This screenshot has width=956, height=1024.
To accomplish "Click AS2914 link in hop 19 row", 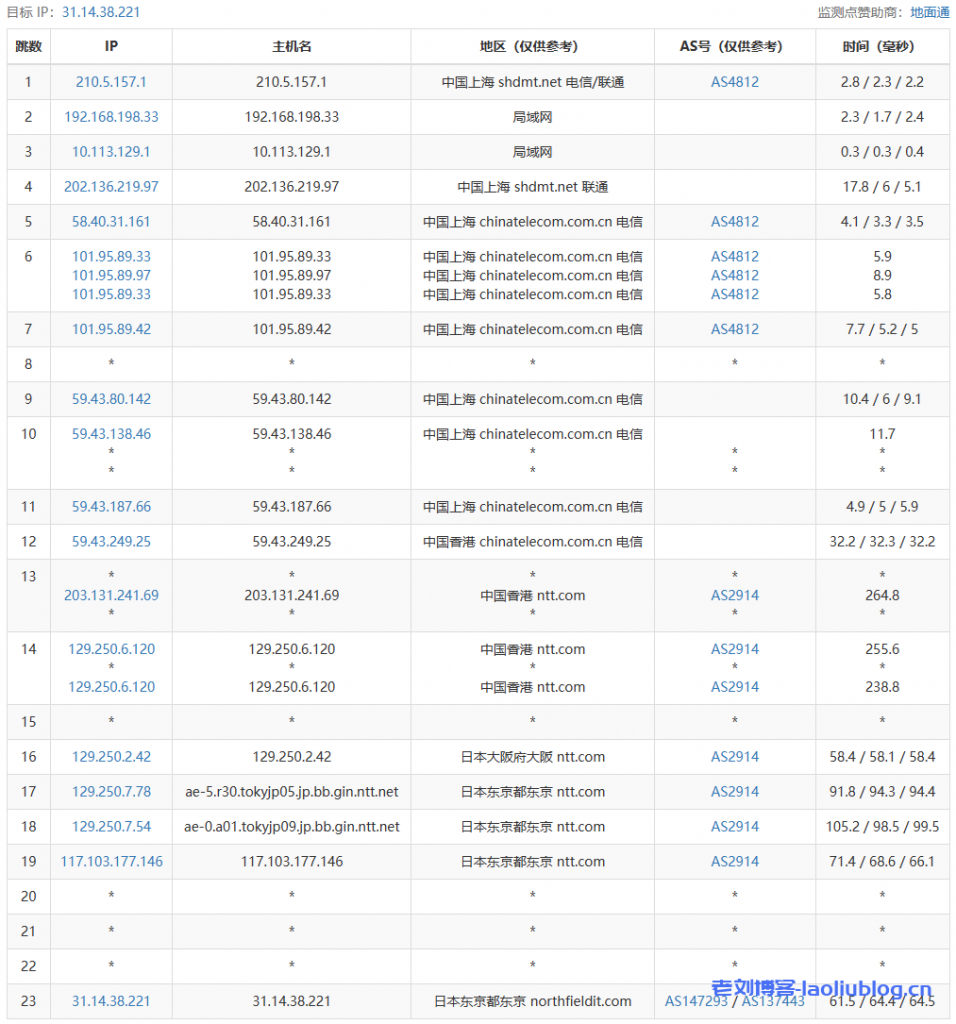I will tap(734, 862).
